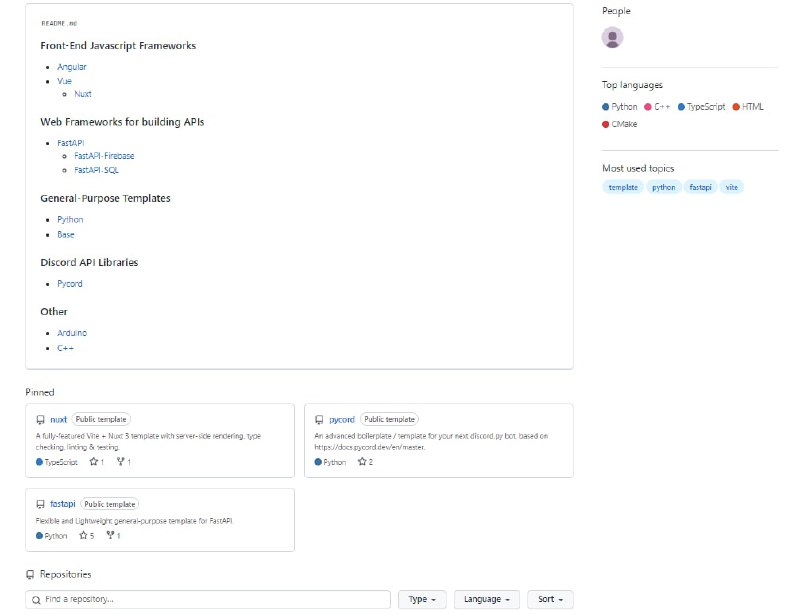Open the Angular link in README

pyautogui.click(x=72, y=67)
